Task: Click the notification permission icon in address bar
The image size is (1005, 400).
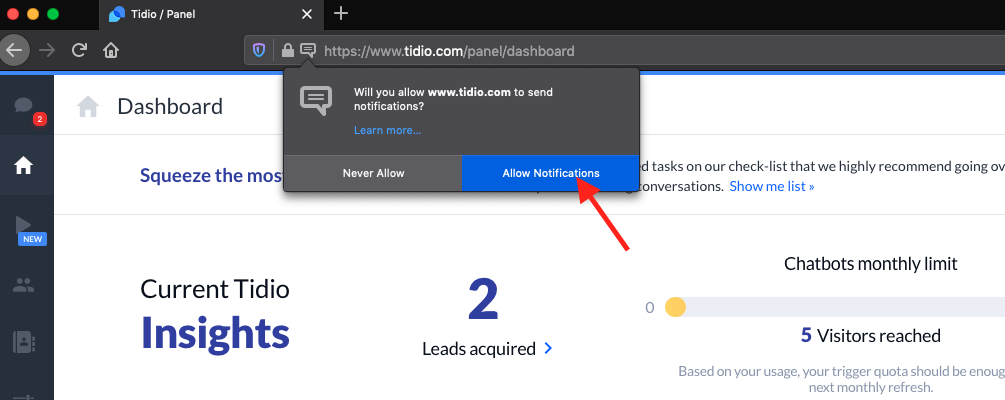Action: [308, 50]
